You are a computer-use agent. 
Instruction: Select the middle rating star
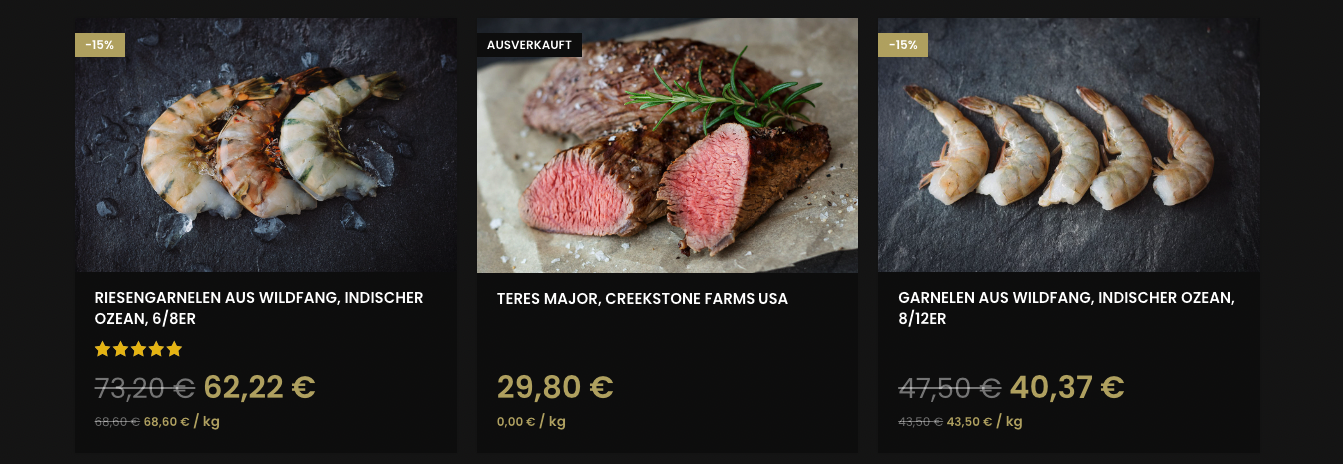[138, 349]
